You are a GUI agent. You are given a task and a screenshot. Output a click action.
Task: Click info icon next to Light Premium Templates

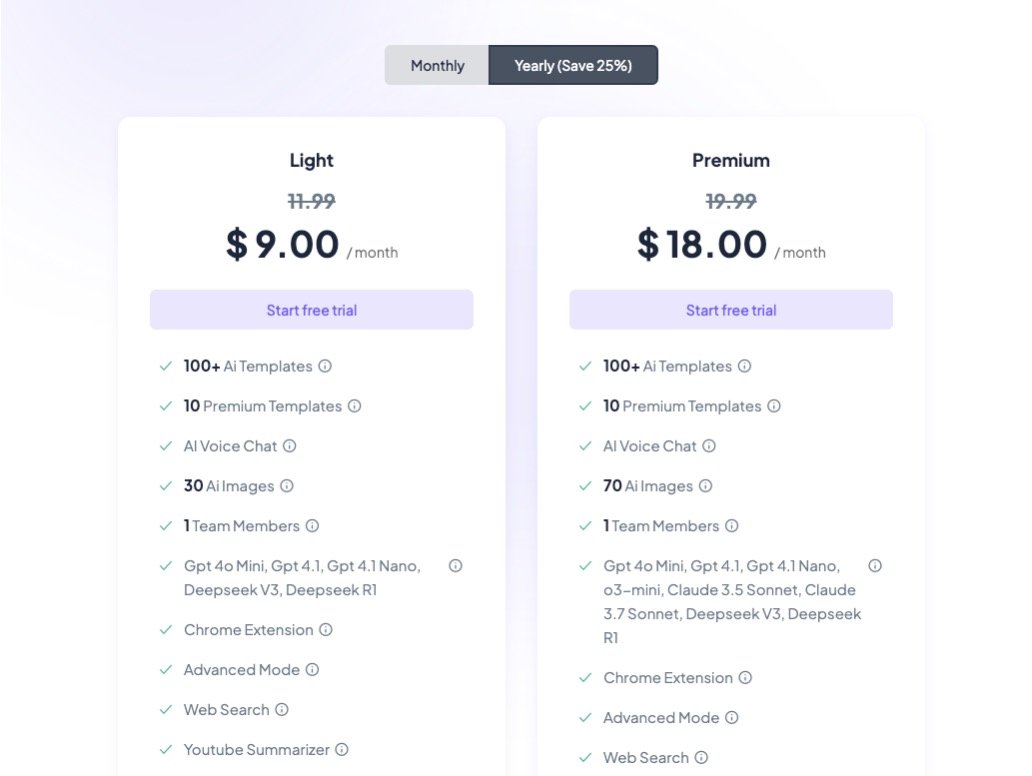point(354,406)
